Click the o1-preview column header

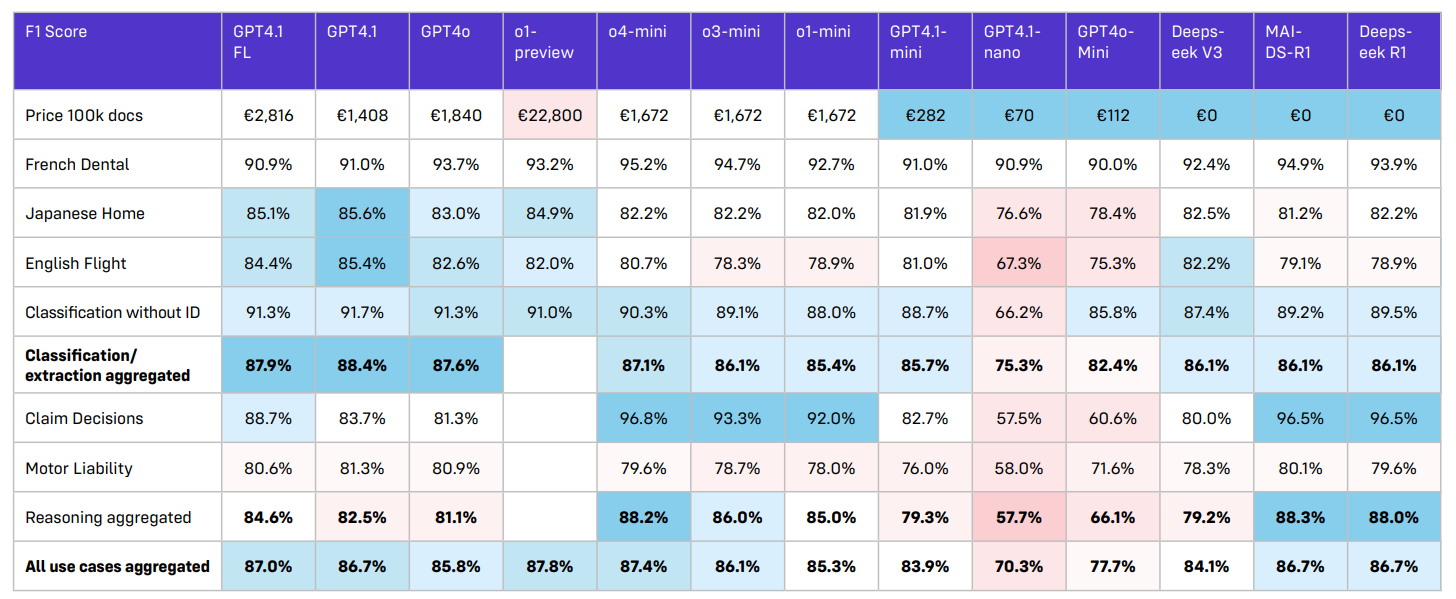tap(544, 42)
